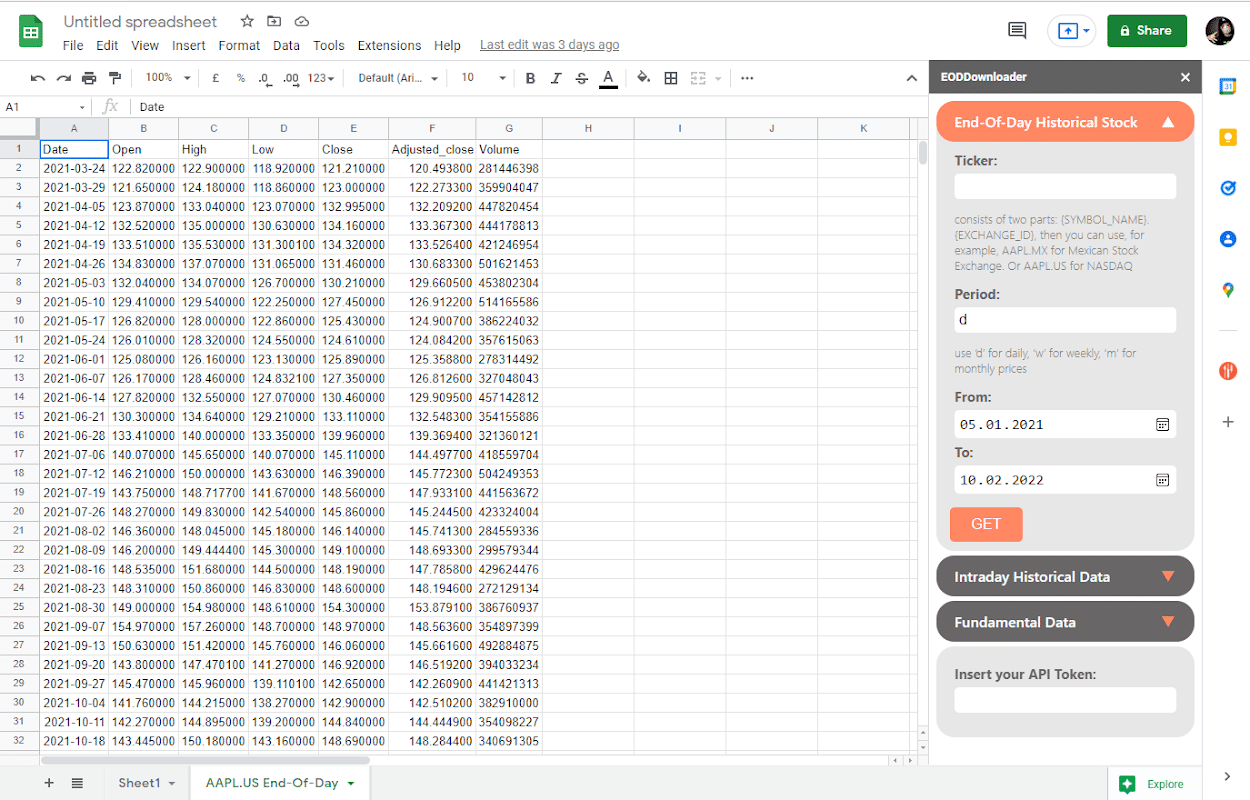Open the number format 123 dropdown

coord(321,78)
